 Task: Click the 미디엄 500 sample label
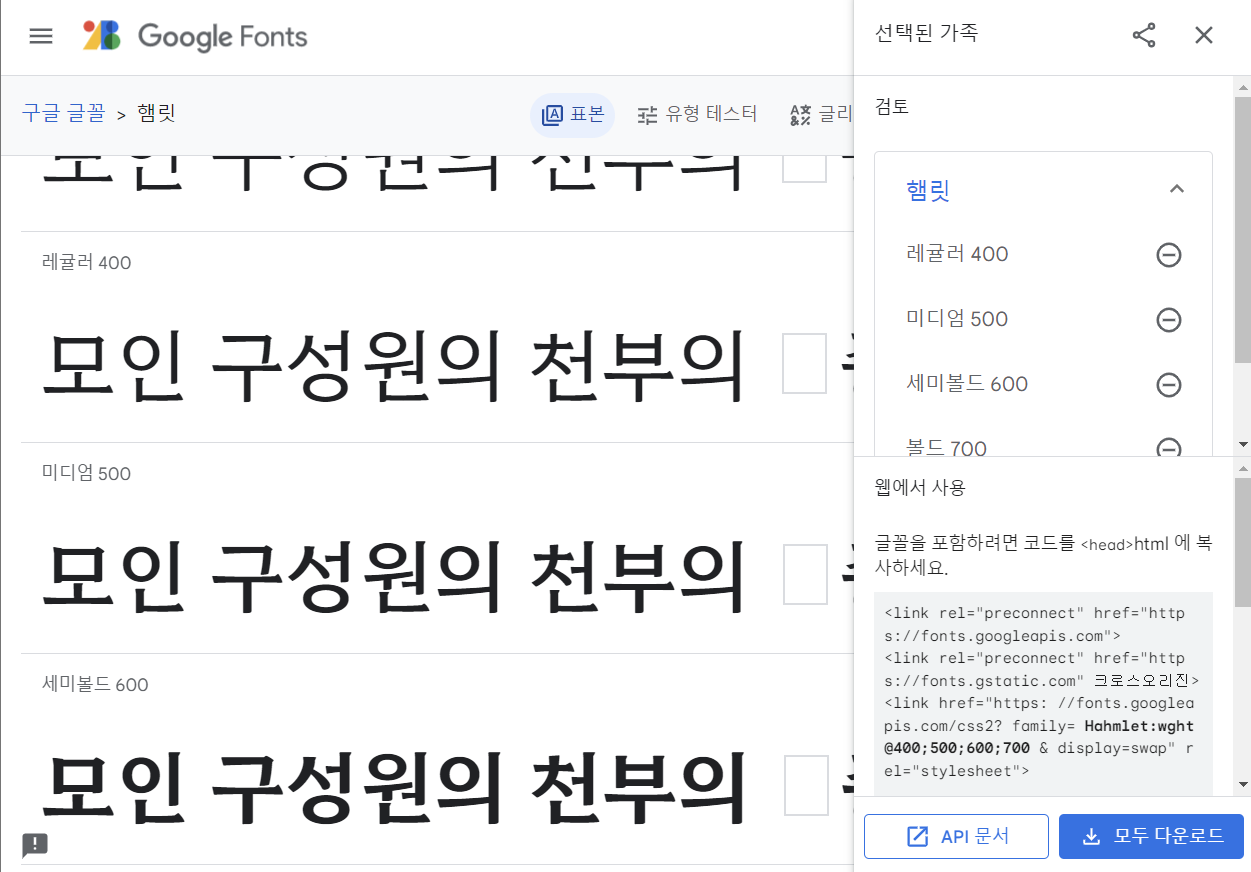click(x=86, y=474)
